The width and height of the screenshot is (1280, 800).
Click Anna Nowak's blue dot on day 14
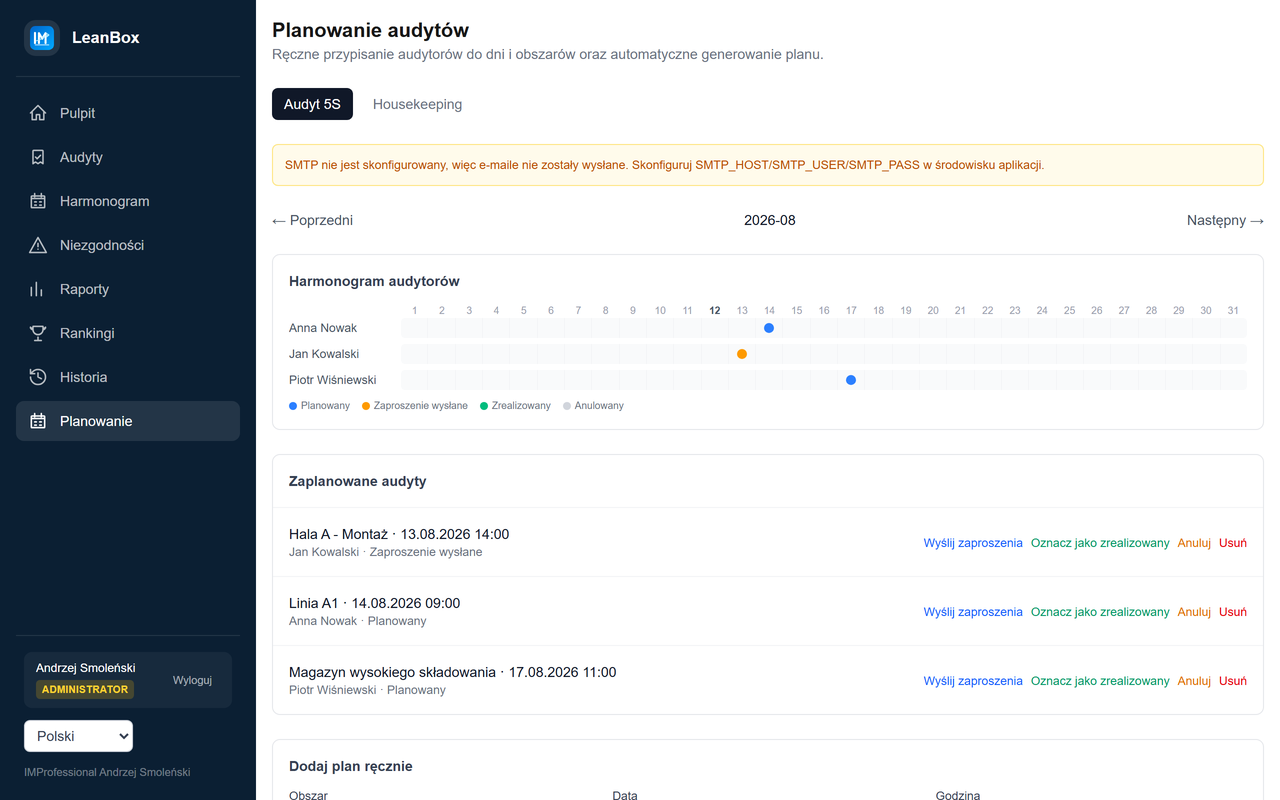click(769, 328)
